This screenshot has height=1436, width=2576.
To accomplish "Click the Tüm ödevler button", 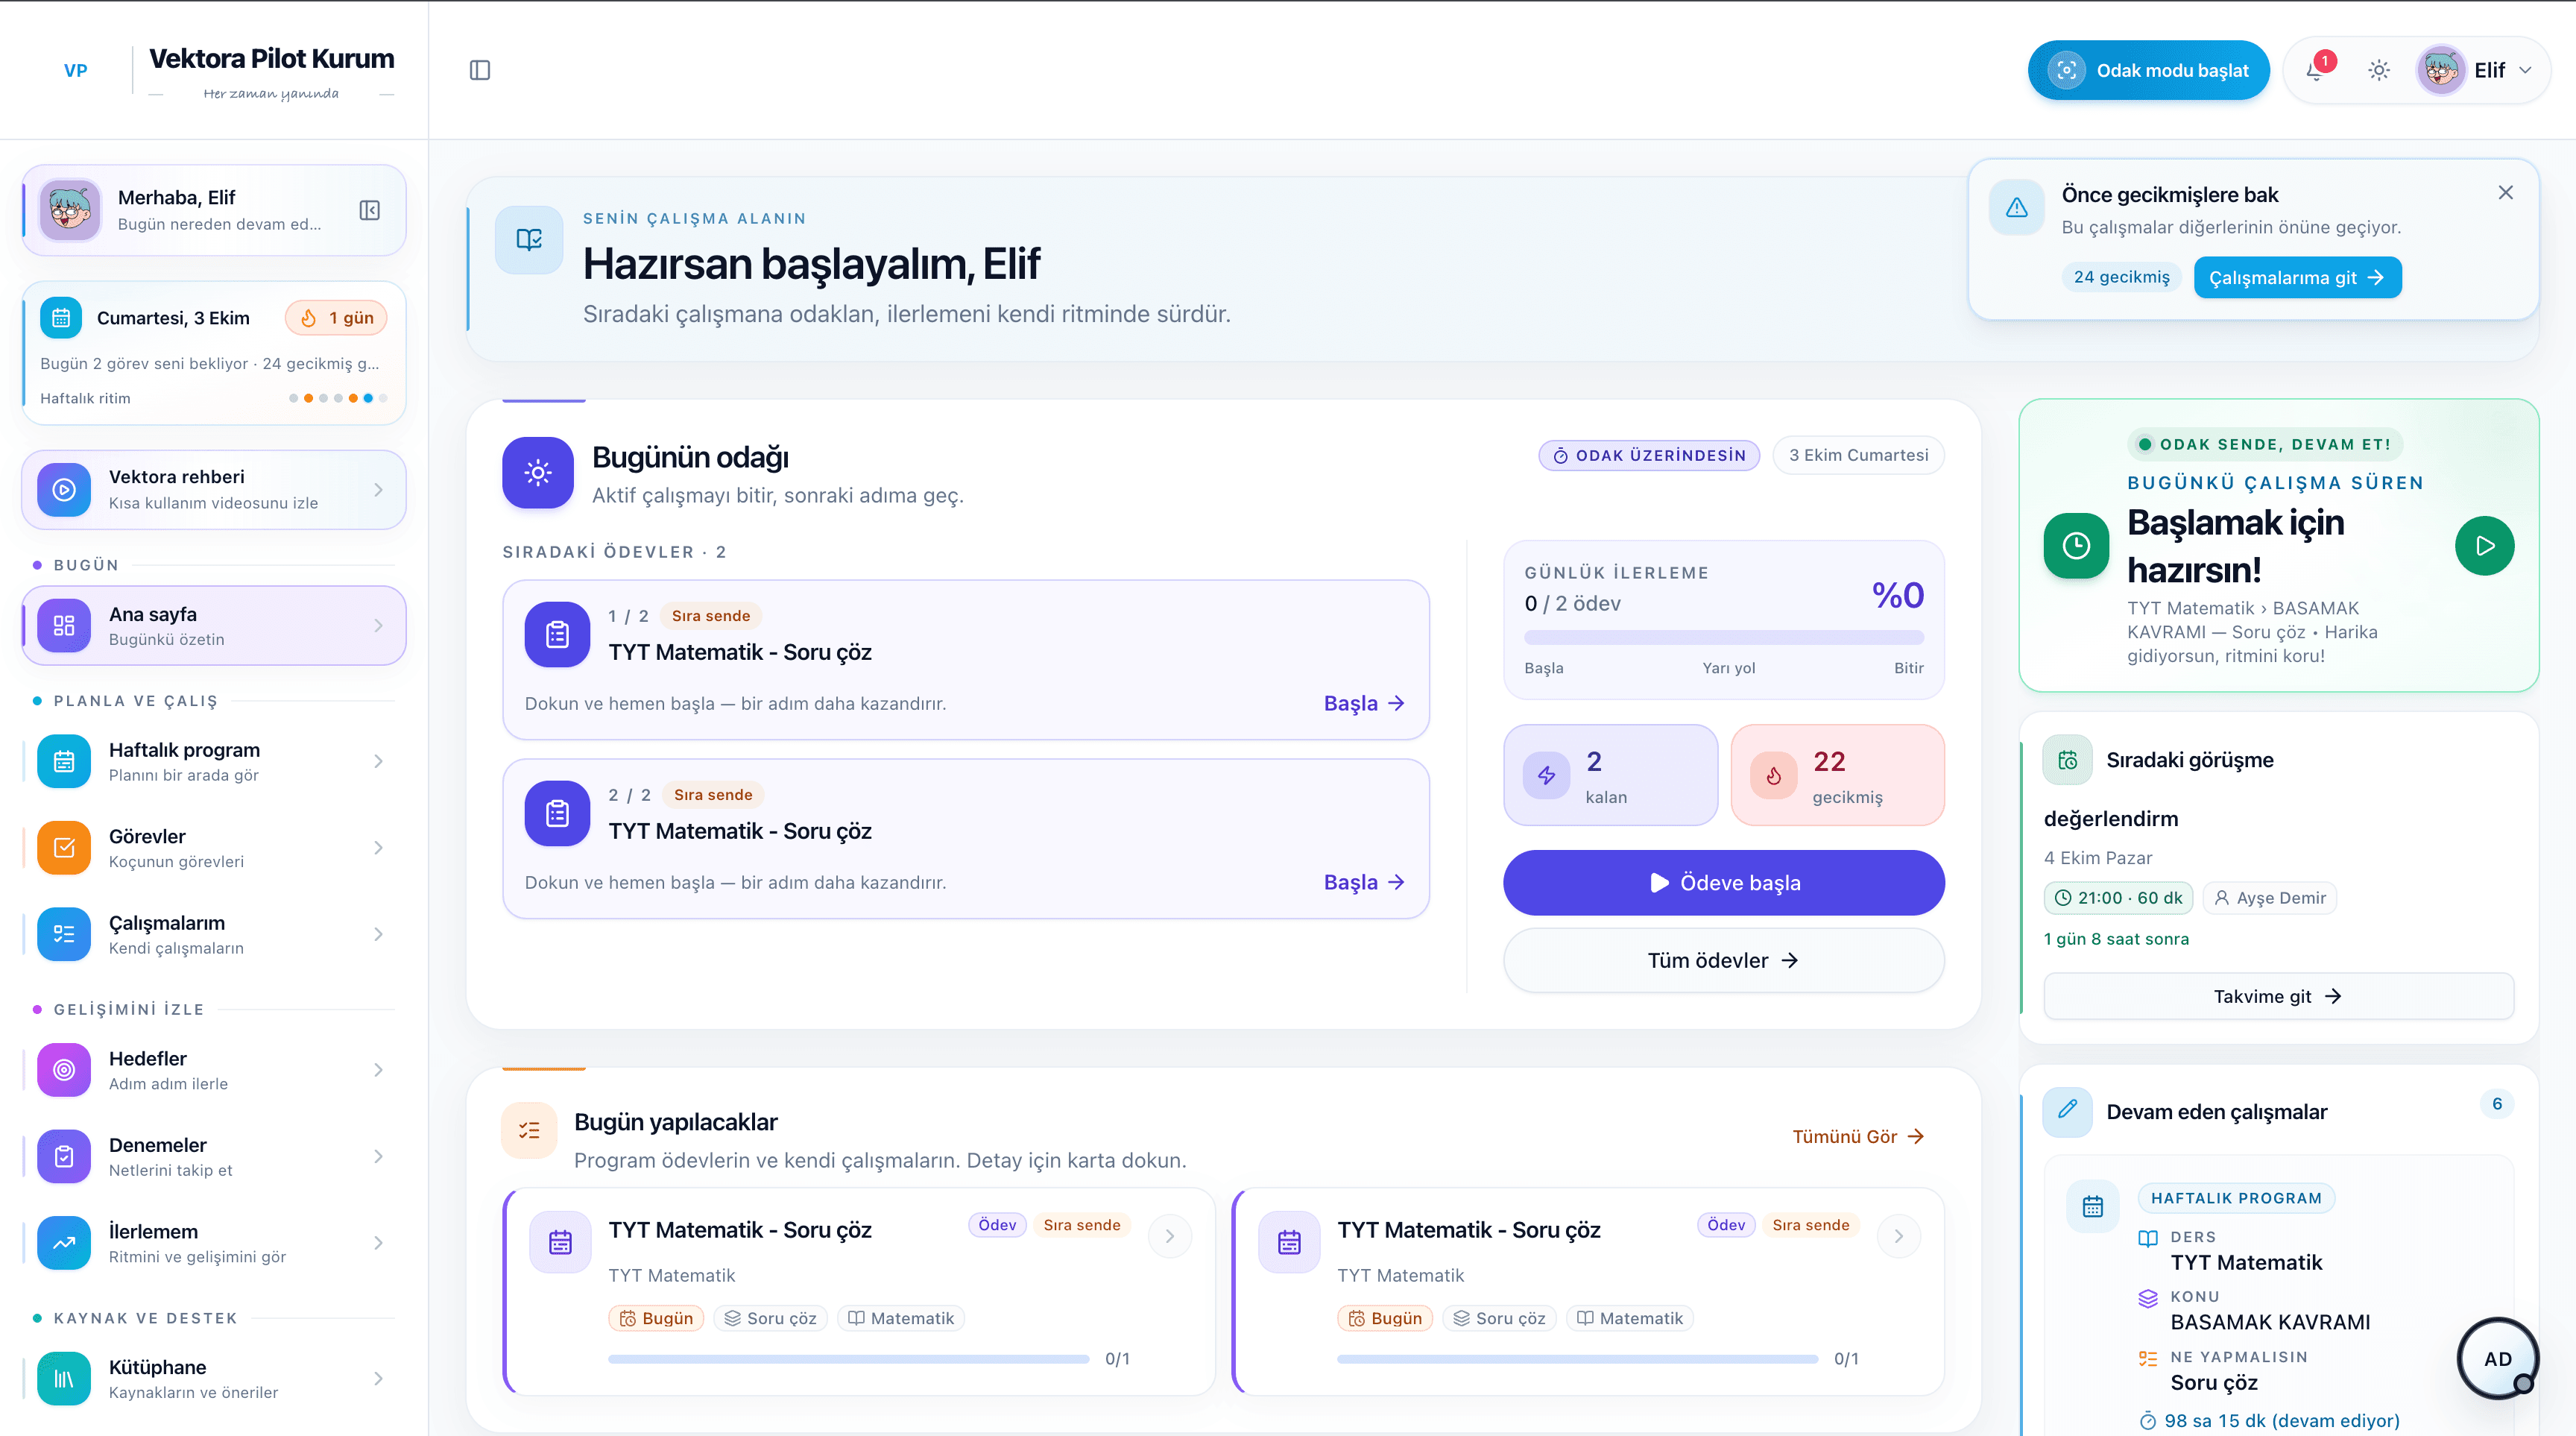I will coord(1723,960).
